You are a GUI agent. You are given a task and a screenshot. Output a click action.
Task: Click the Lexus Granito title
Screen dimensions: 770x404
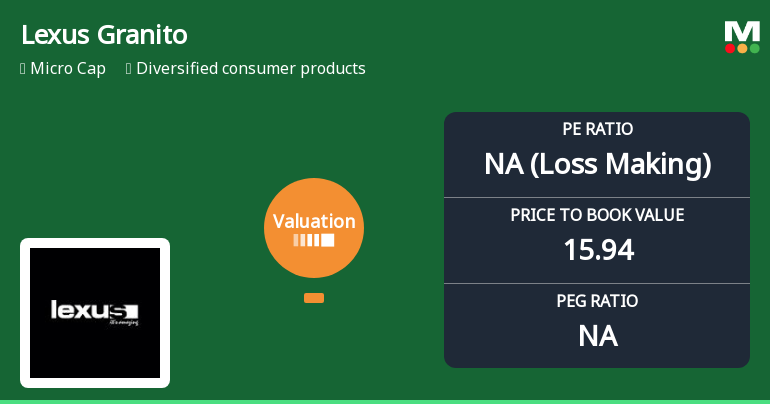tap(104, 35)
